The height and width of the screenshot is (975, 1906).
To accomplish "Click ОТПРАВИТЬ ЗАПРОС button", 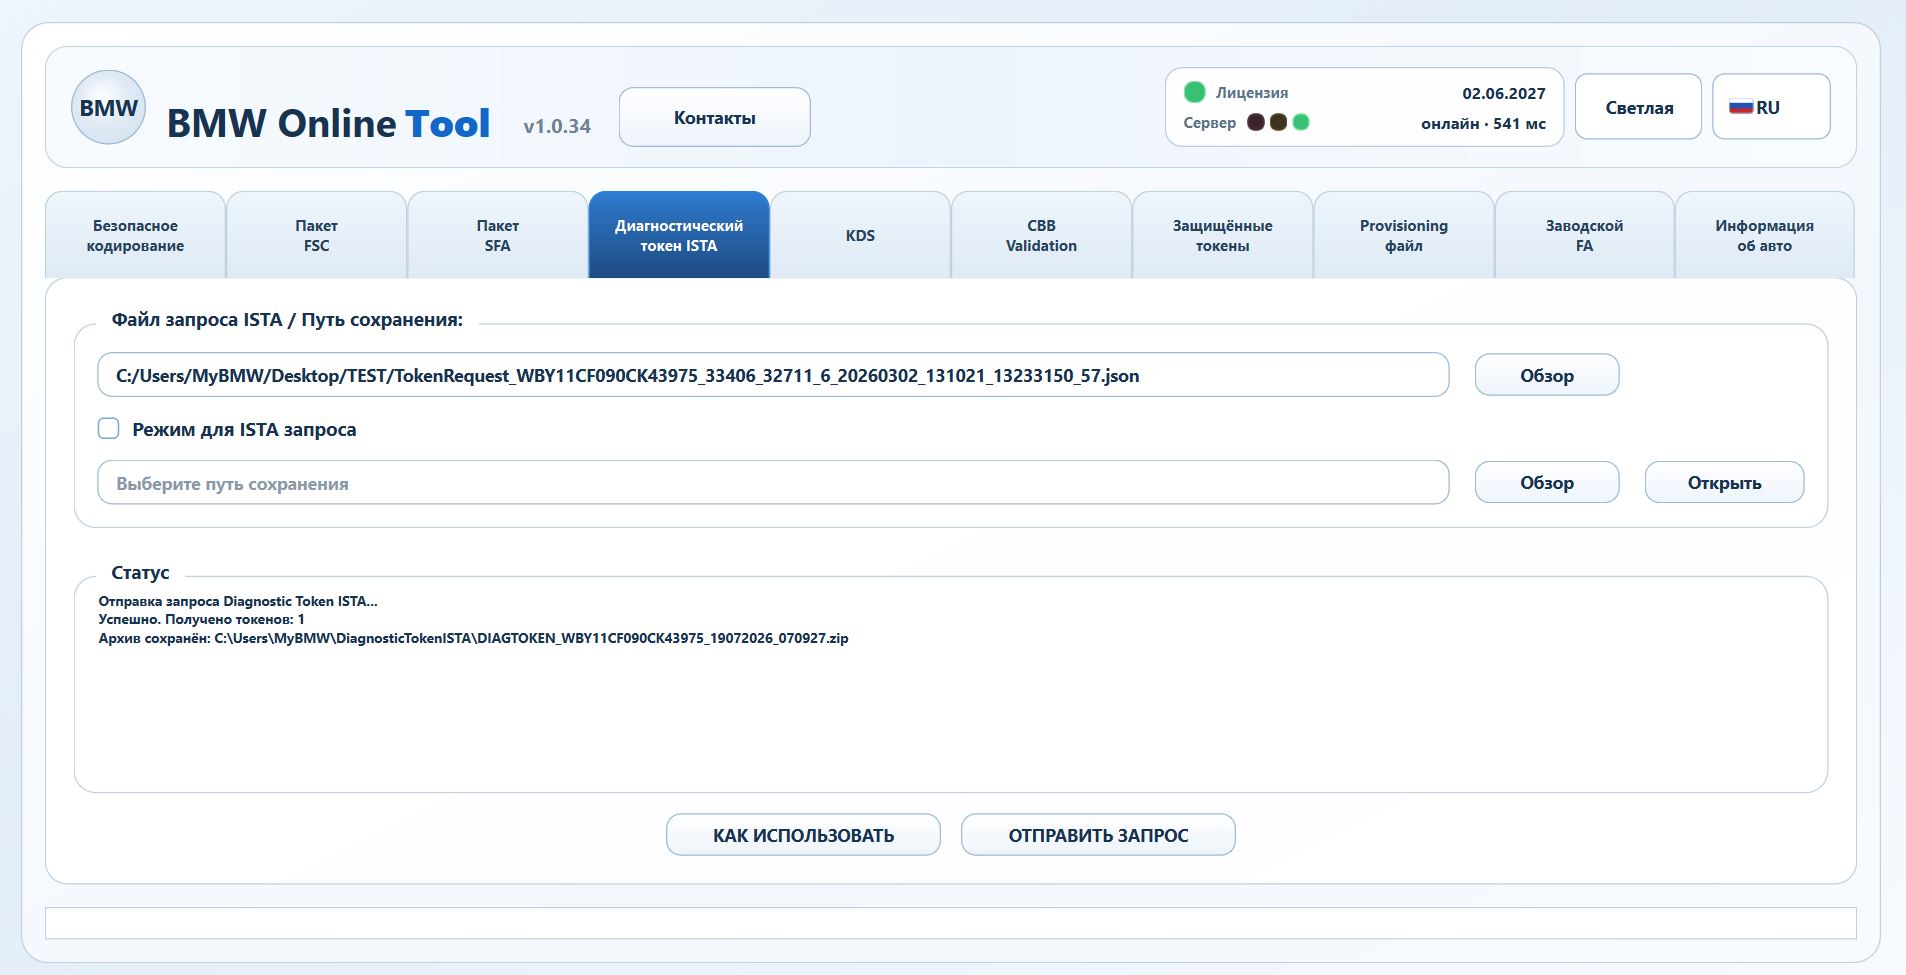I will point(1098,835).
